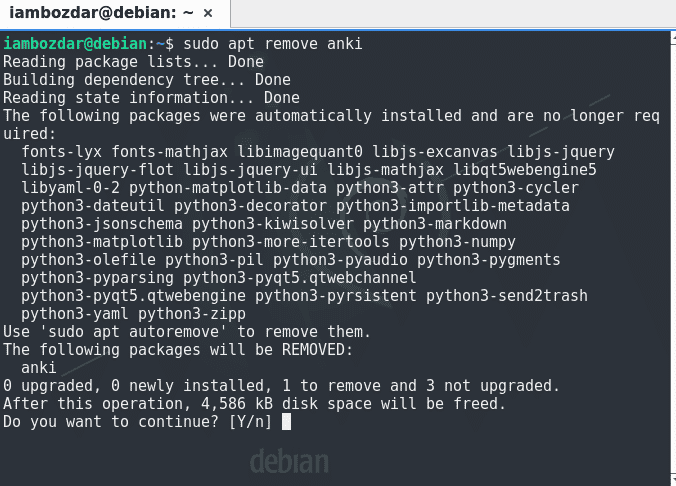Click the green iambozdar@debian prompt text
Screen dimensions: 676x486
click(x=75, y=44)
